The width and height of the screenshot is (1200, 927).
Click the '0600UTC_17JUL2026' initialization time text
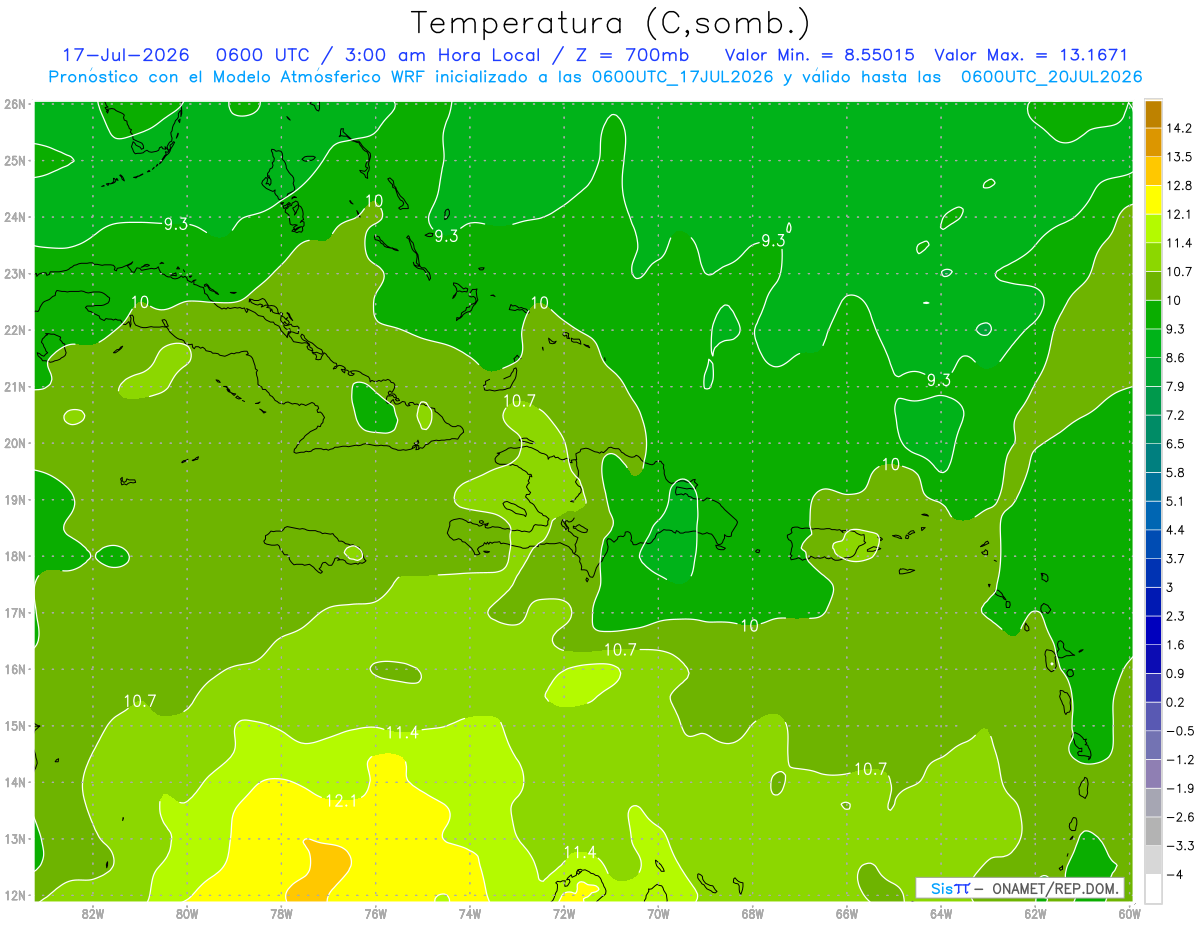pos(683,77)
